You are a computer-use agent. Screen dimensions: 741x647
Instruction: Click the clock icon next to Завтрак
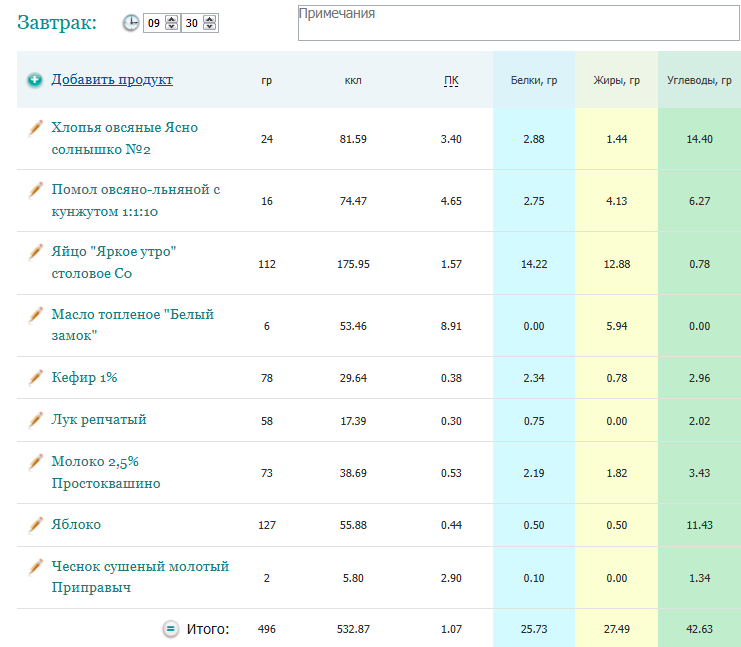(x=131, y=23)
